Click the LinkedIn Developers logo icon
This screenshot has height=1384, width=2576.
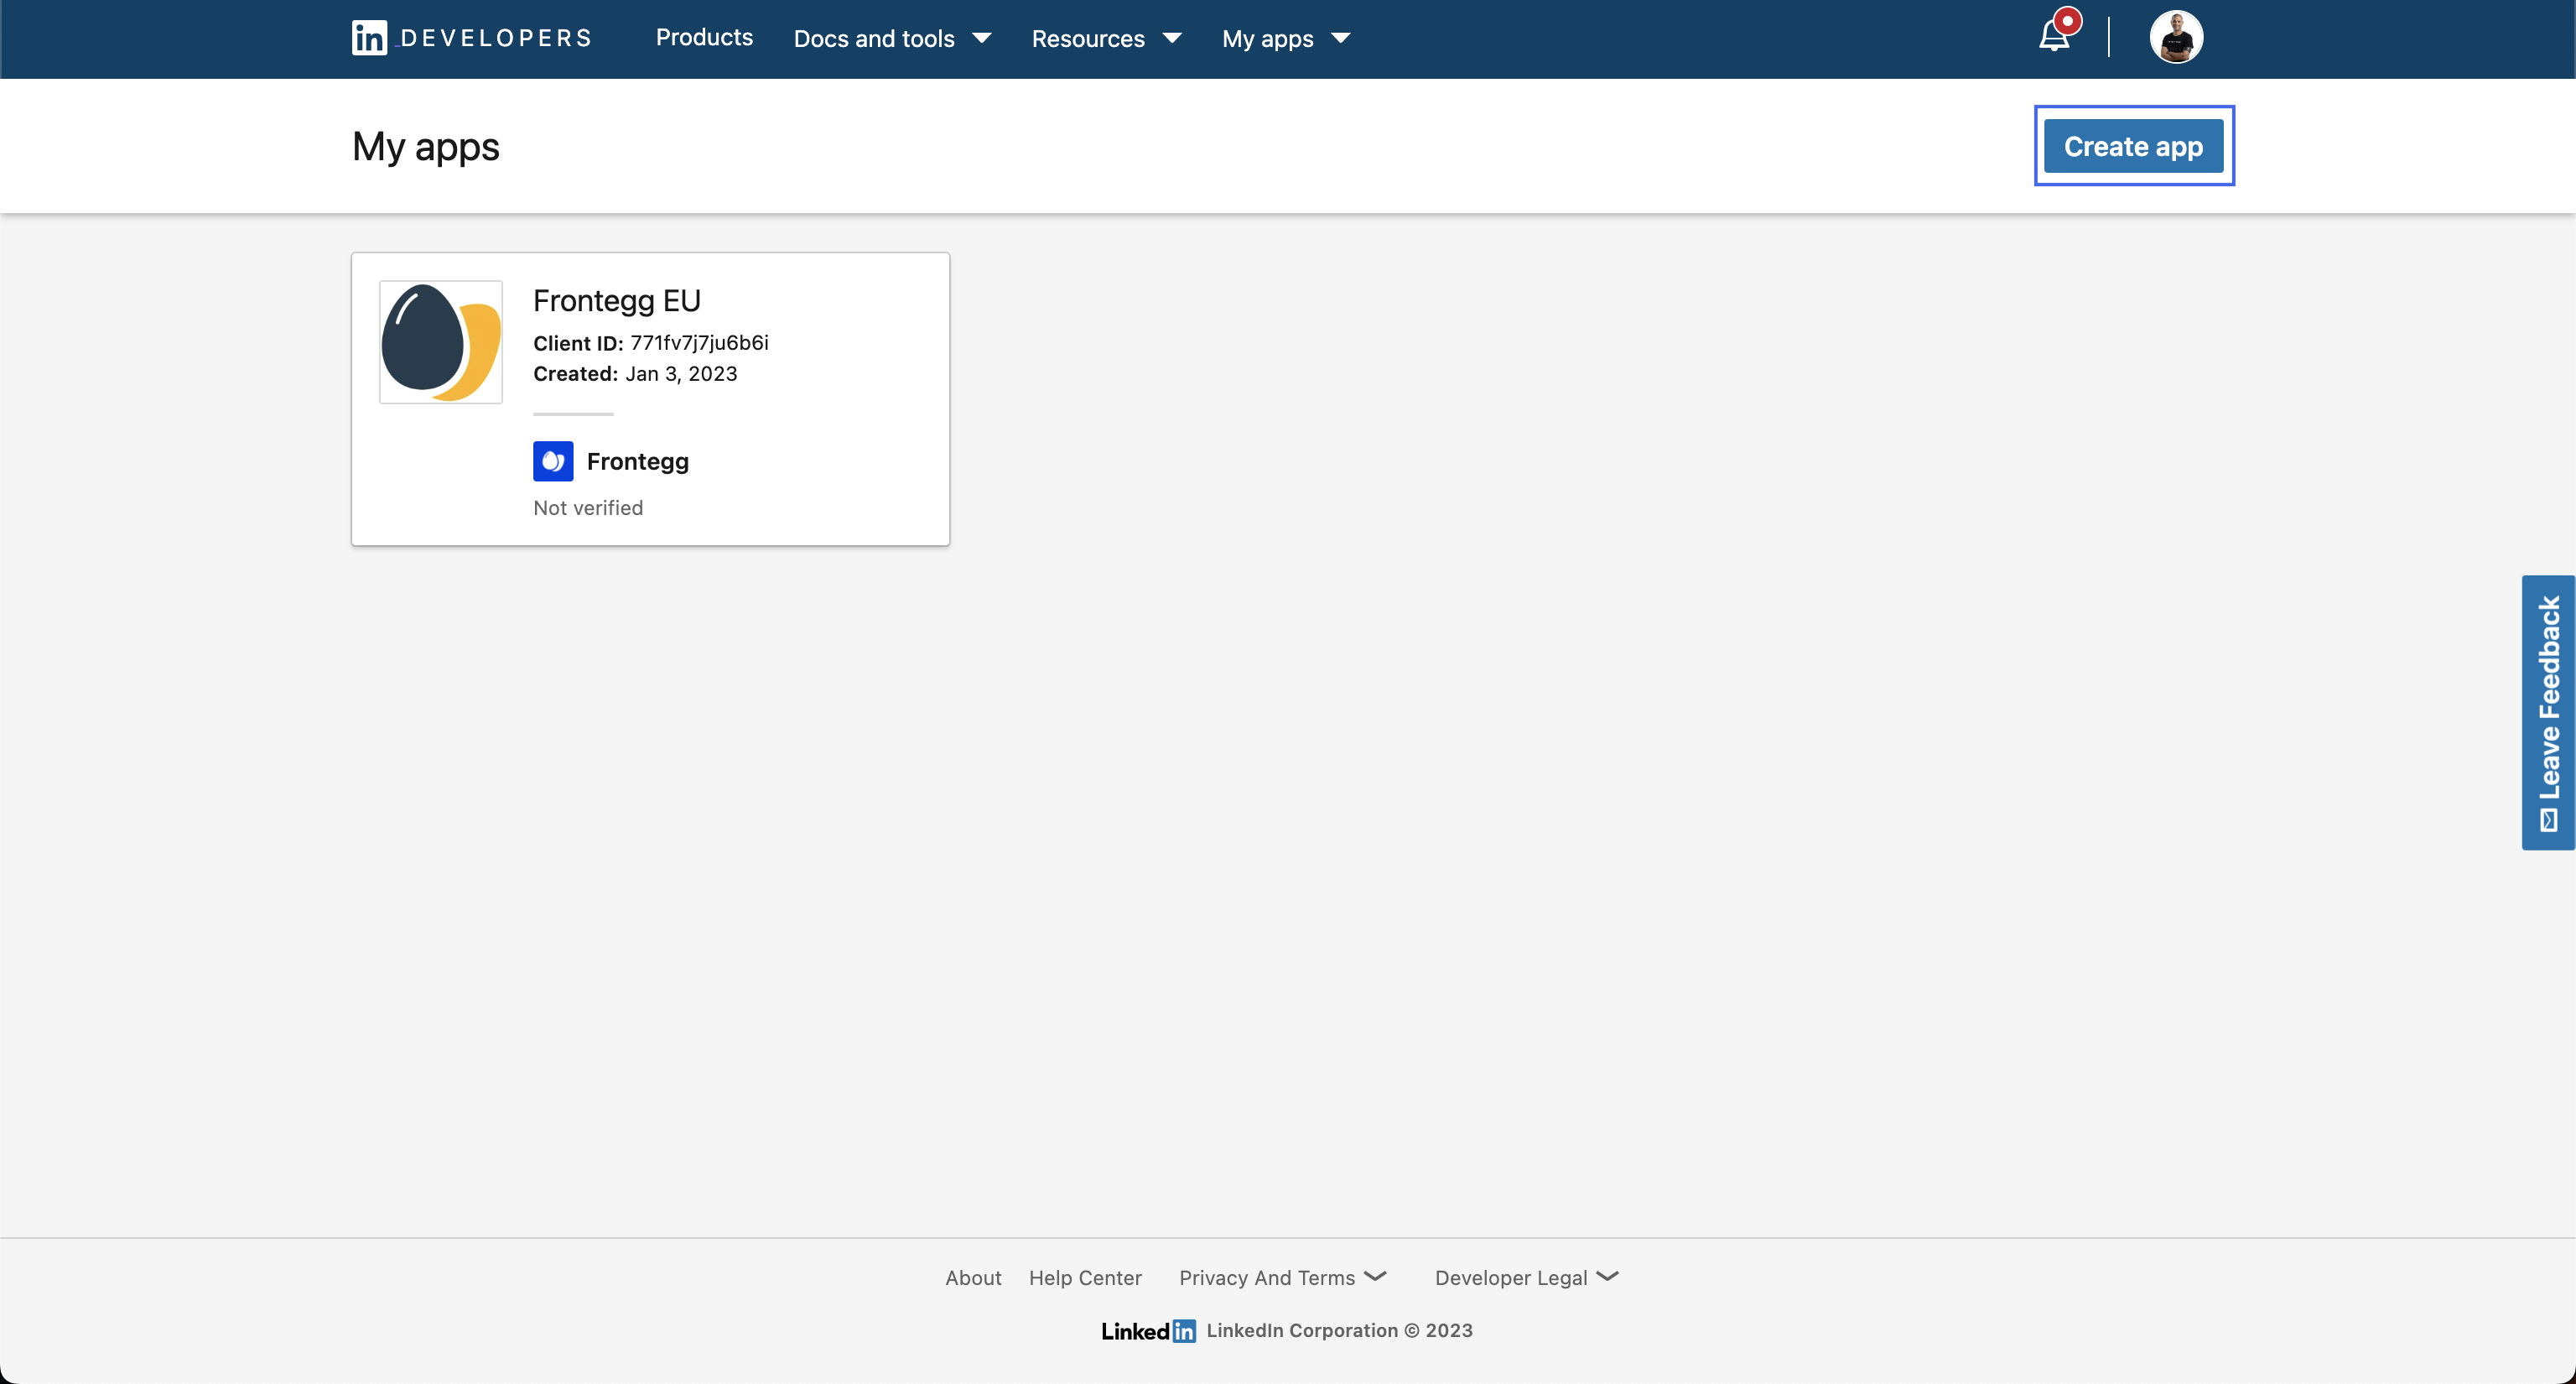click(369, 38)
